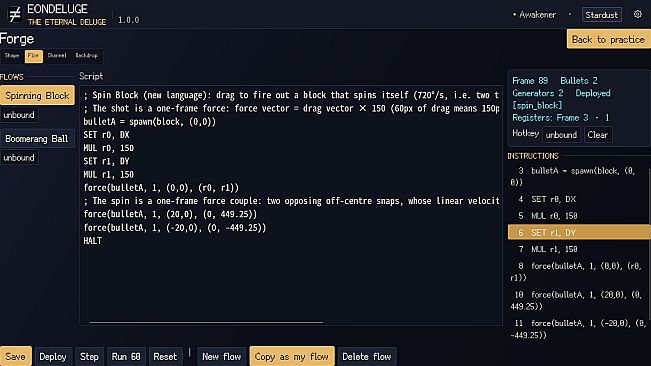Select highlighted instruction 6 SET r1, DY

(578, 232)
